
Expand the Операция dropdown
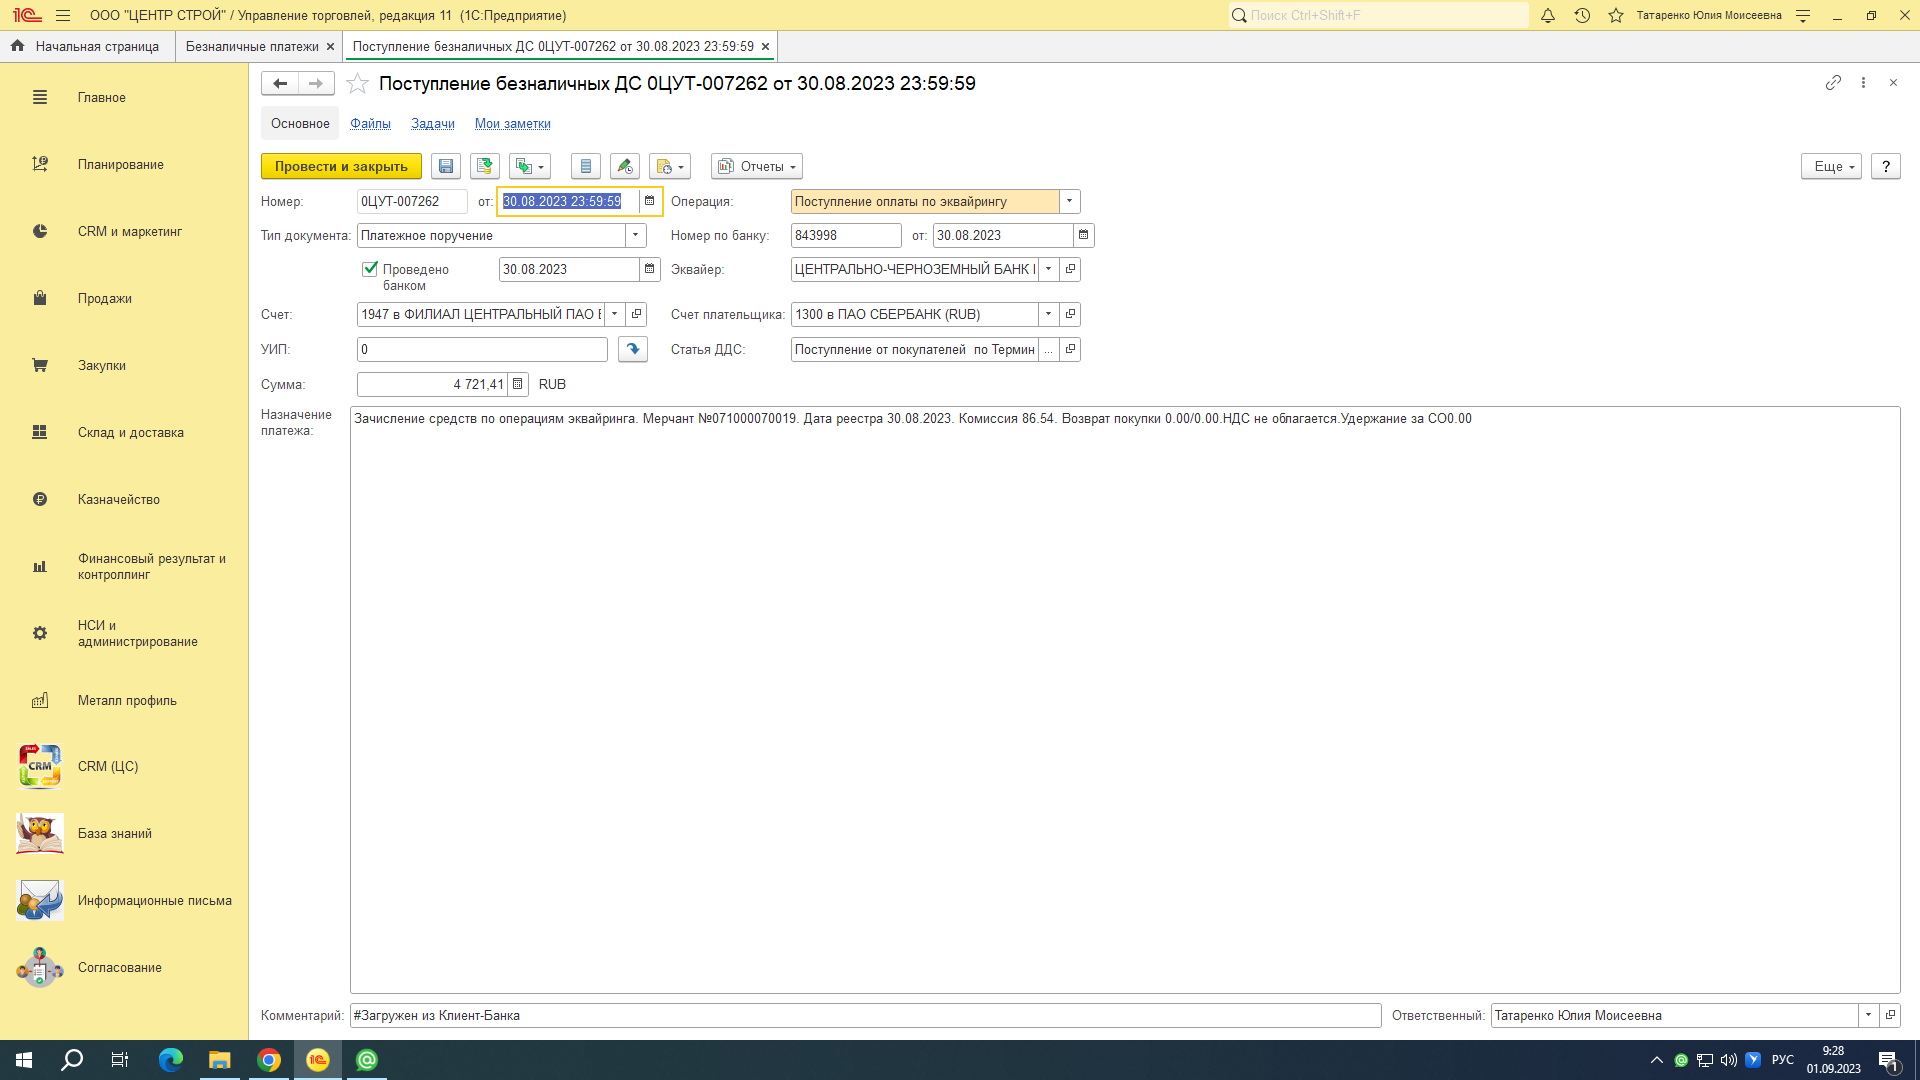click(1069, 201)
